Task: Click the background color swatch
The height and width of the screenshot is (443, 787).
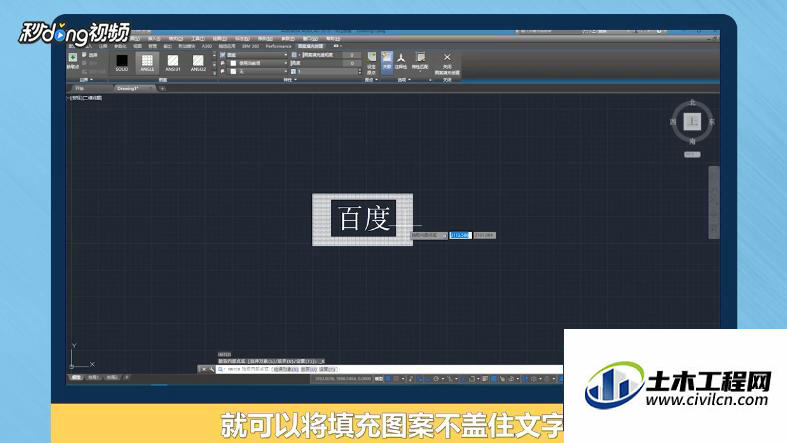Action: click(x=233, y=72)
